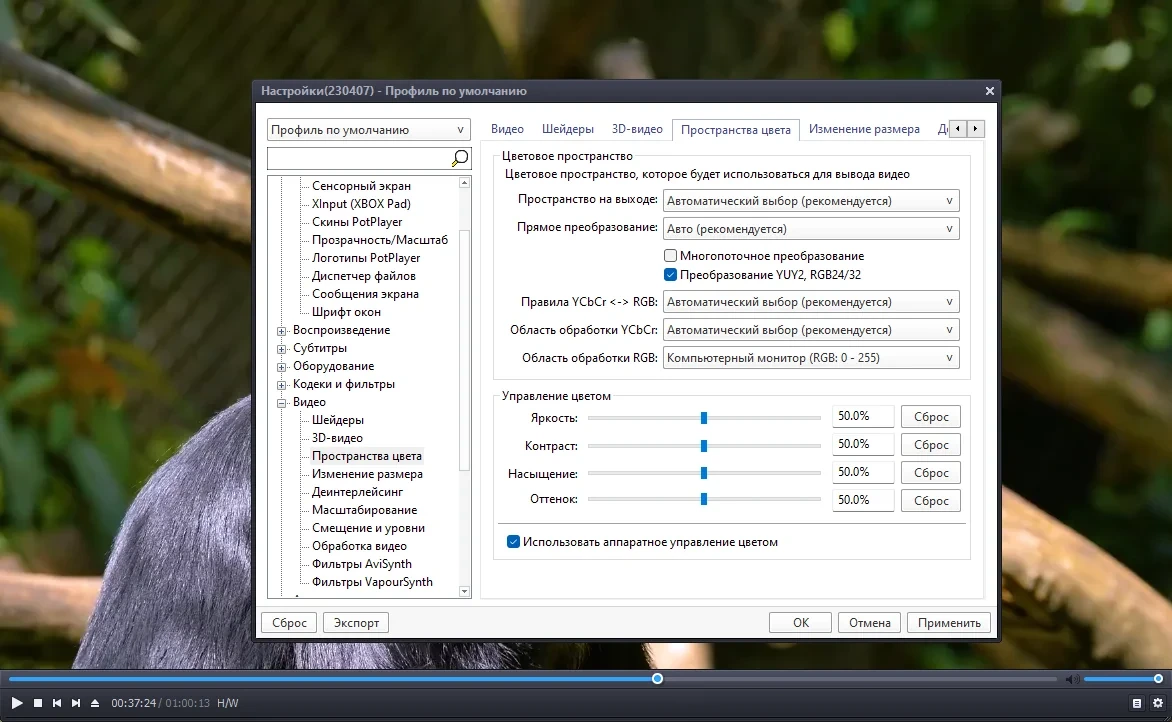The height and width of the screenshot is (722, 1172).
Task: Switch to the Видео tab
Action: click(507, 129)
